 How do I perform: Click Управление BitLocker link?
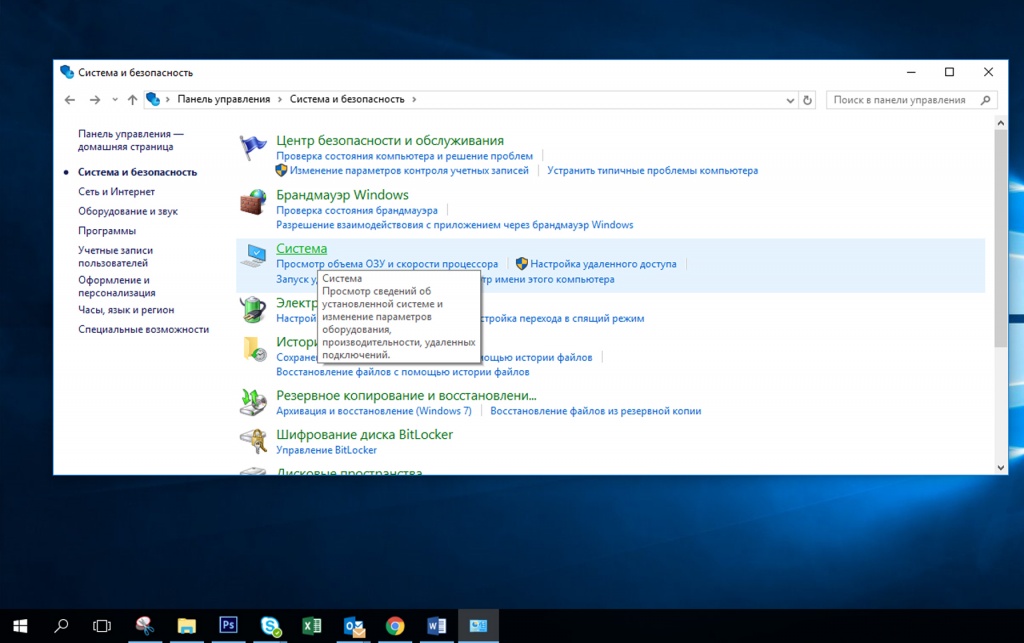[327, 450]
